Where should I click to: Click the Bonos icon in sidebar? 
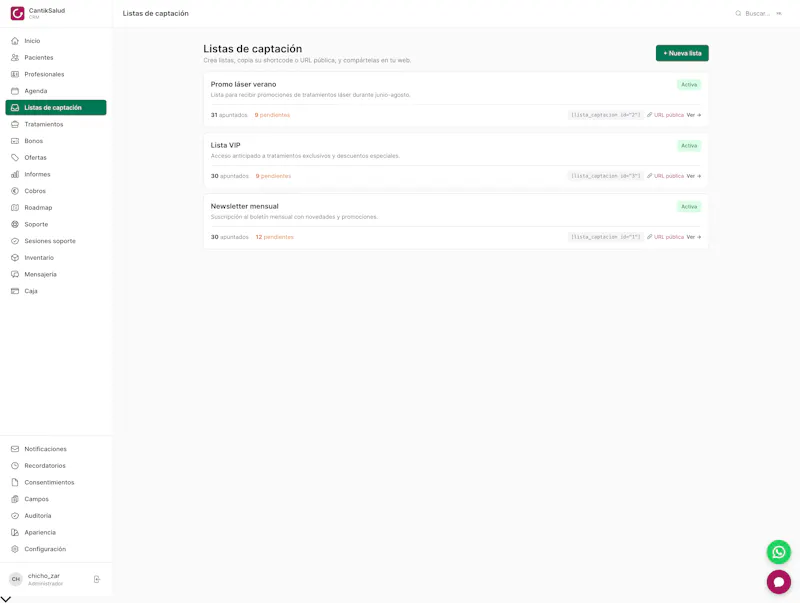coord(15,141)
